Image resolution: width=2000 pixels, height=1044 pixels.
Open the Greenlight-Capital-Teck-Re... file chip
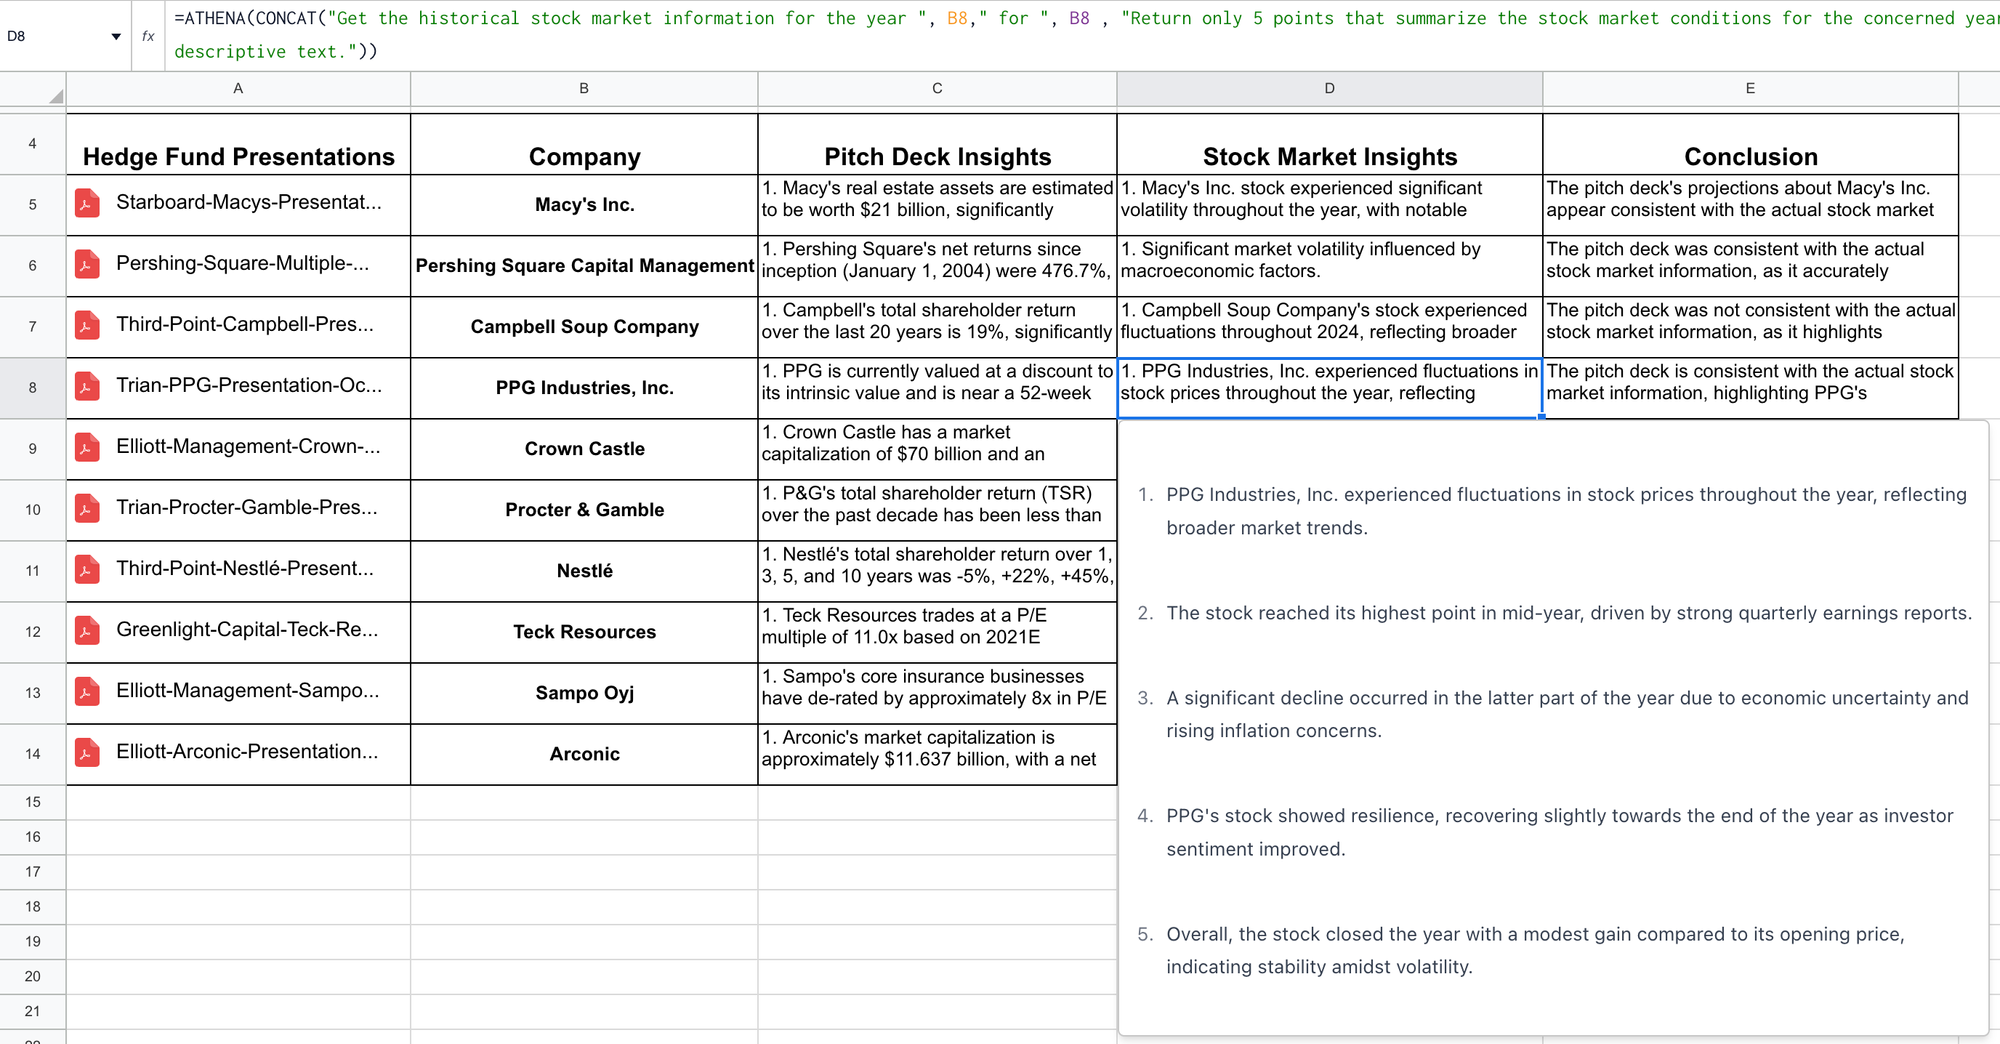[228, 630]
